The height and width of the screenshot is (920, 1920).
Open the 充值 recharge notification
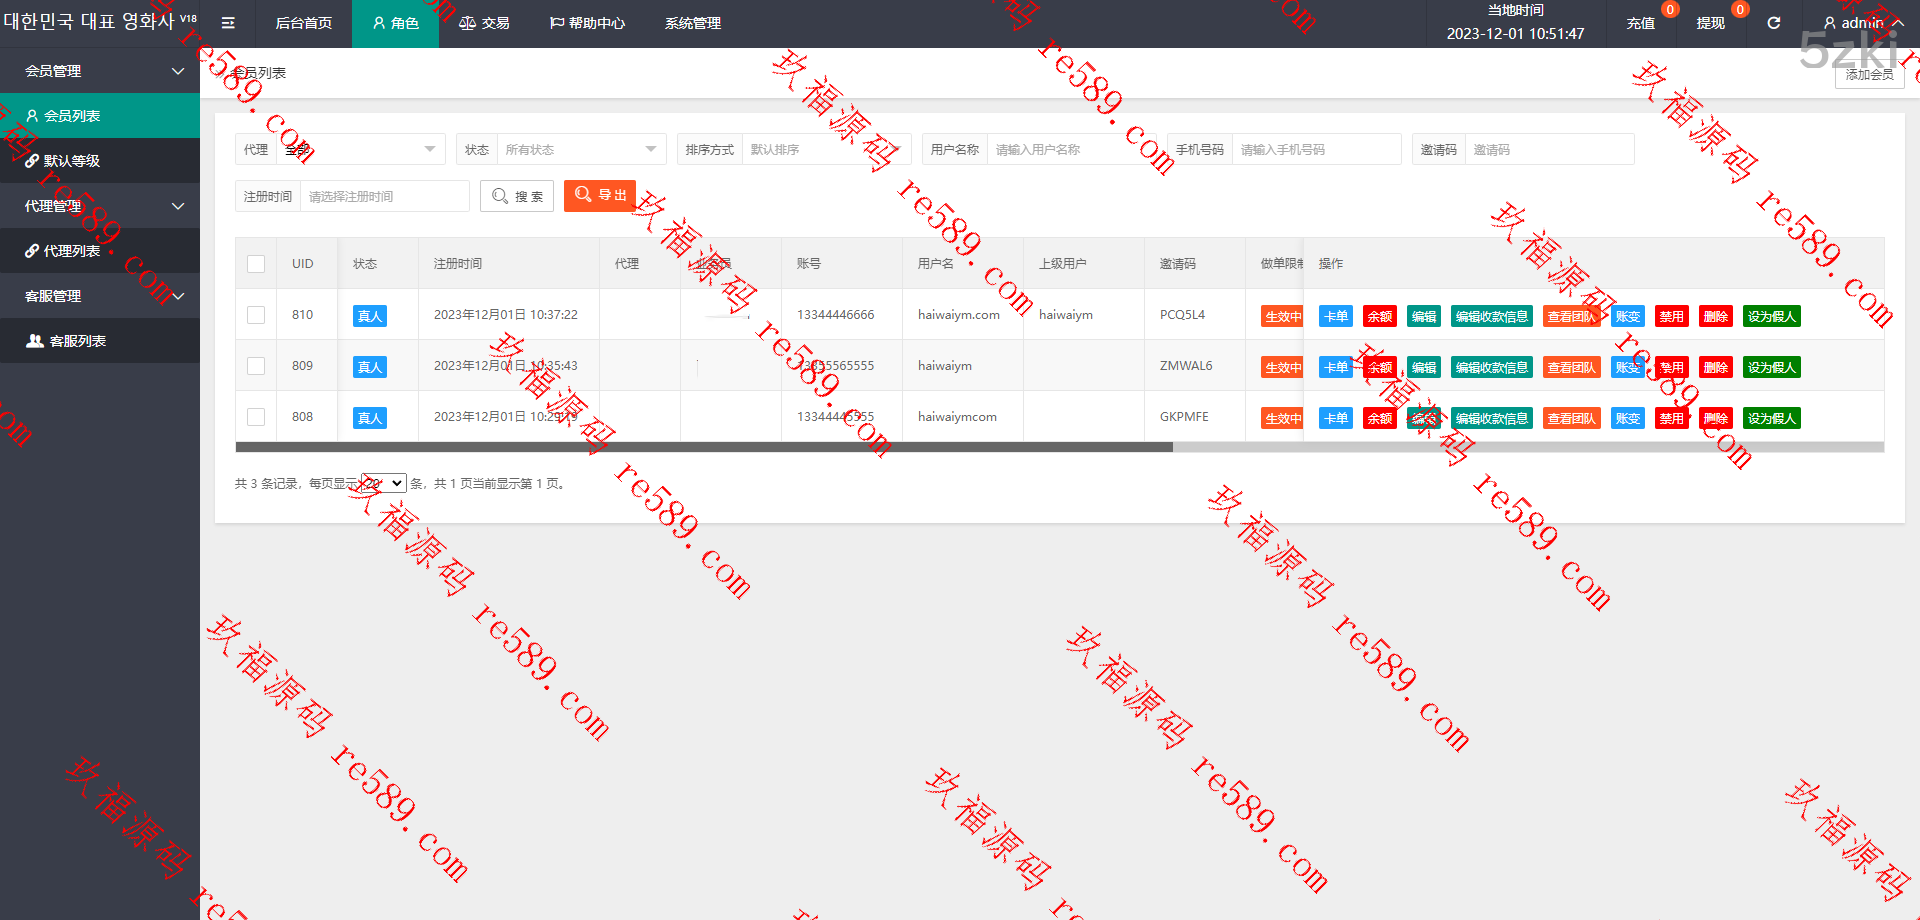tap(1640, 23)
